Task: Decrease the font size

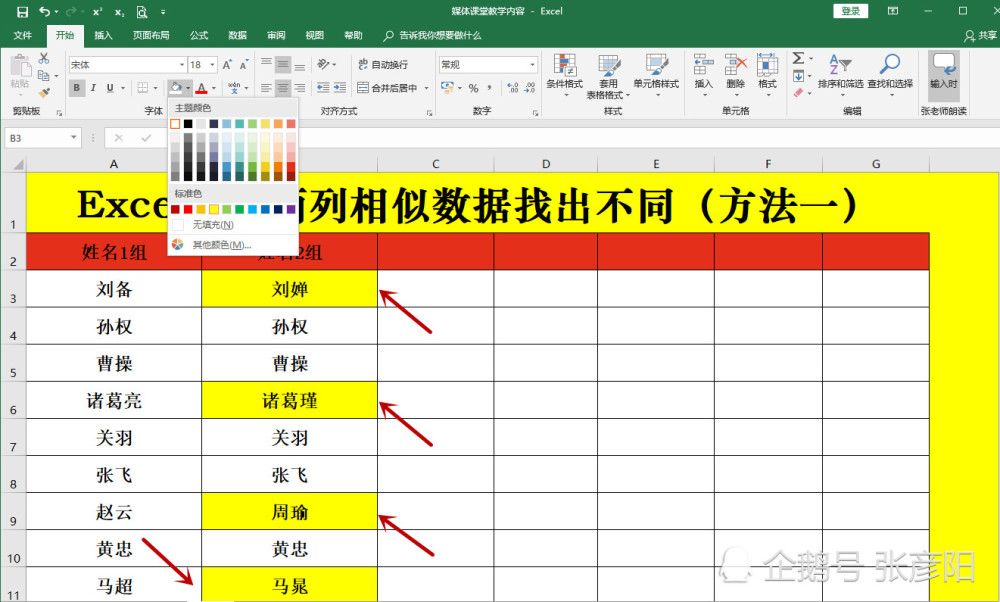Action: click(x=244, y=64)
